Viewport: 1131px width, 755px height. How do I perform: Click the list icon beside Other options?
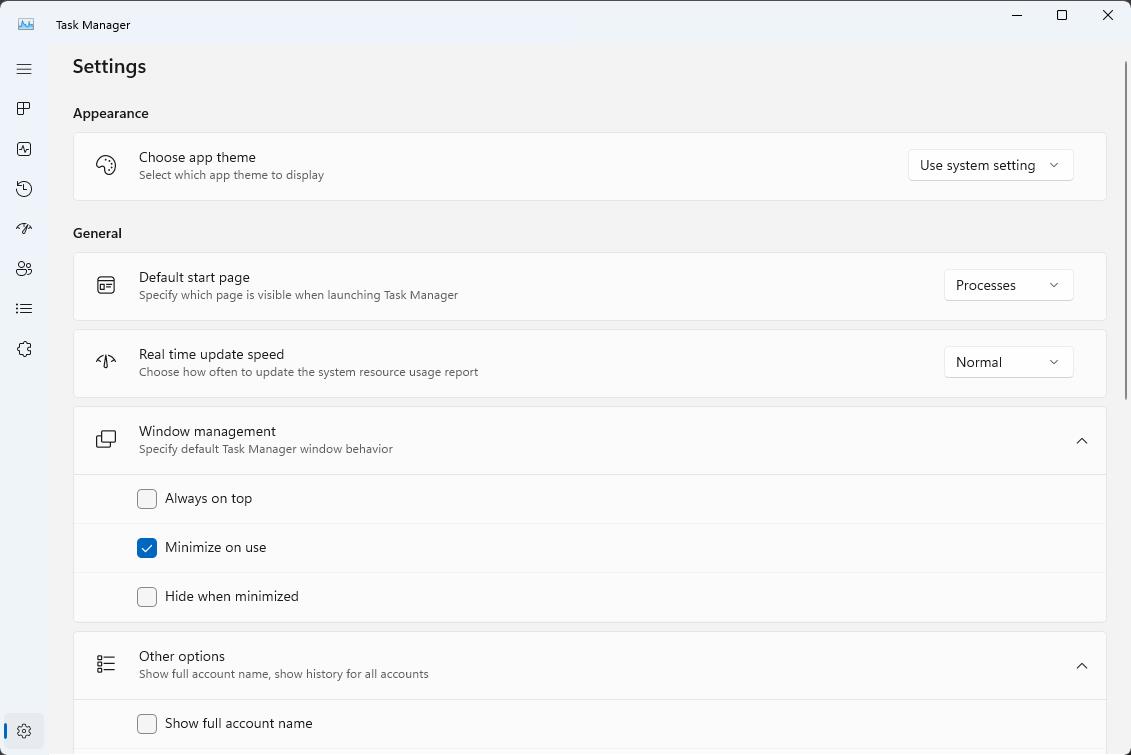point(106,664)
